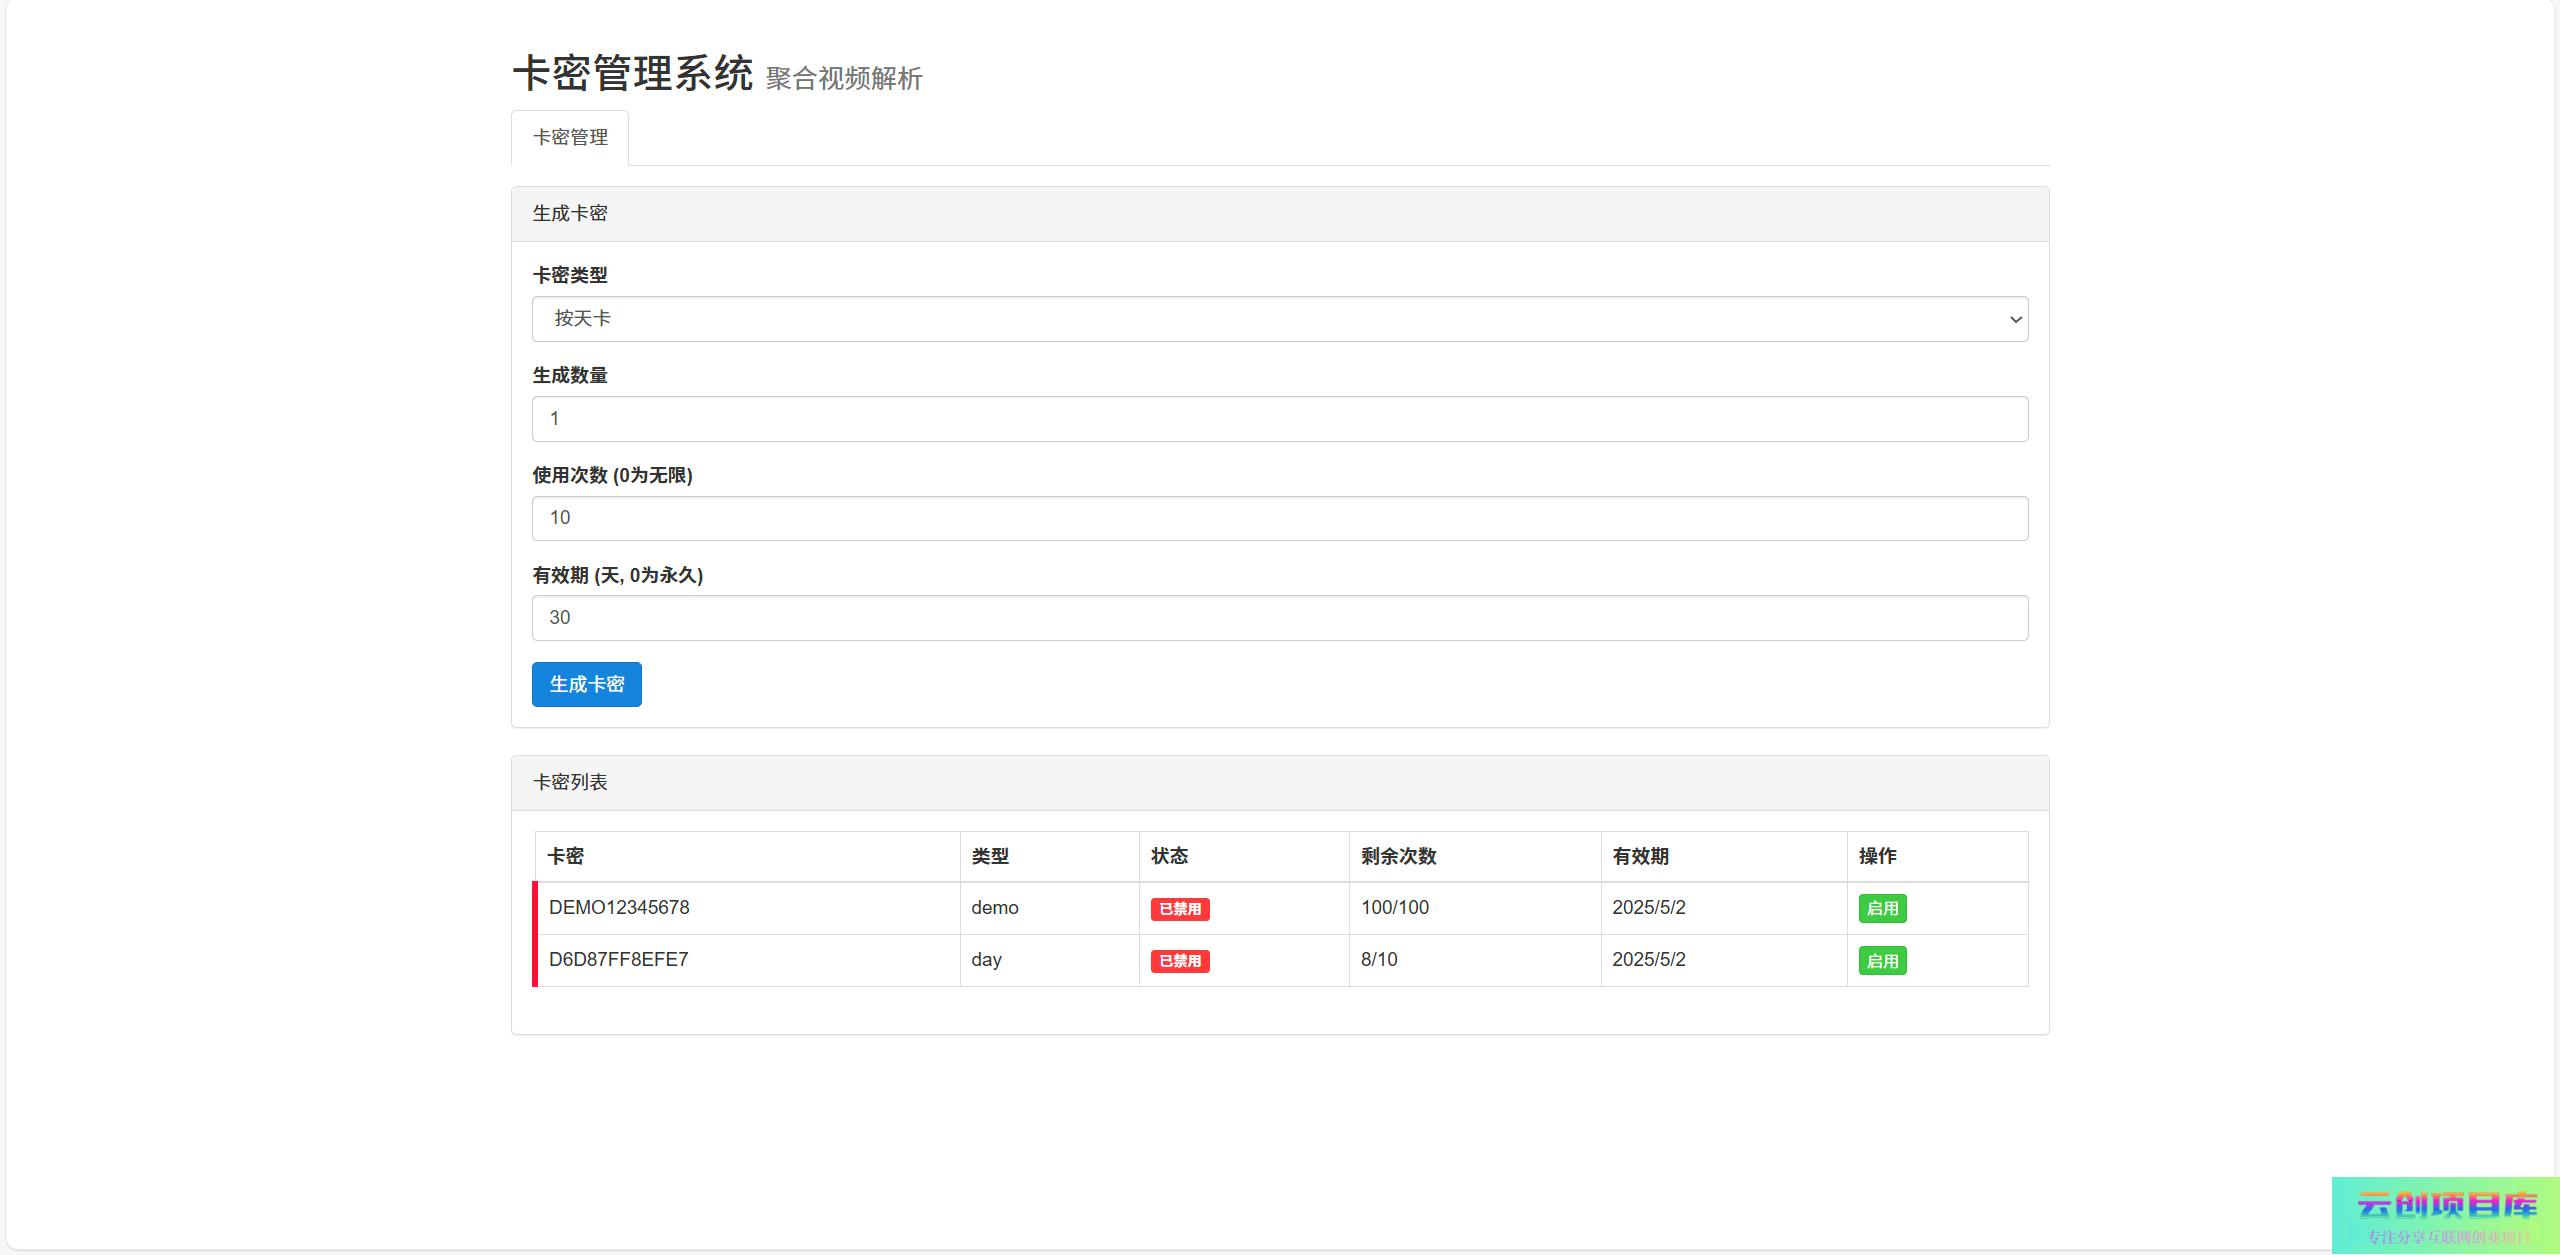Select the D6D87FF8EFE7 card key text
Screen dimensions: 2560x1255
coord(618,960)
